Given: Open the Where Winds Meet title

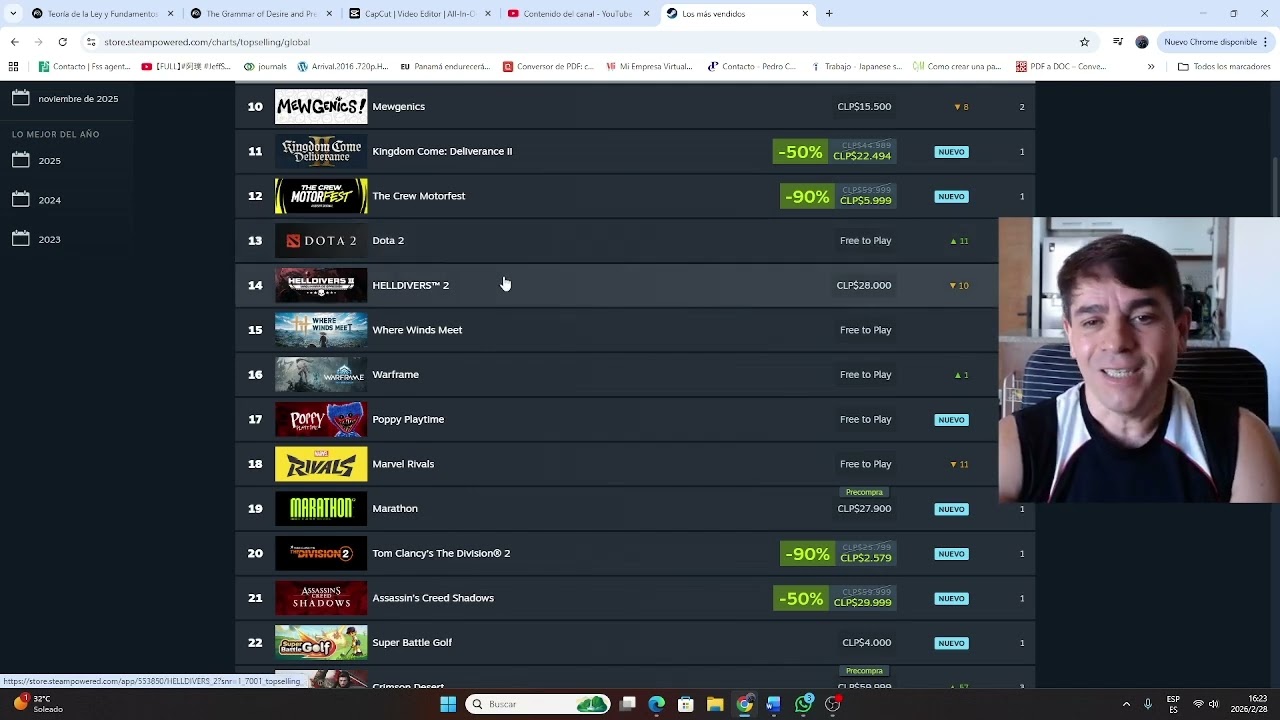Looking at the screenshot, I should (x=417, y=330).
